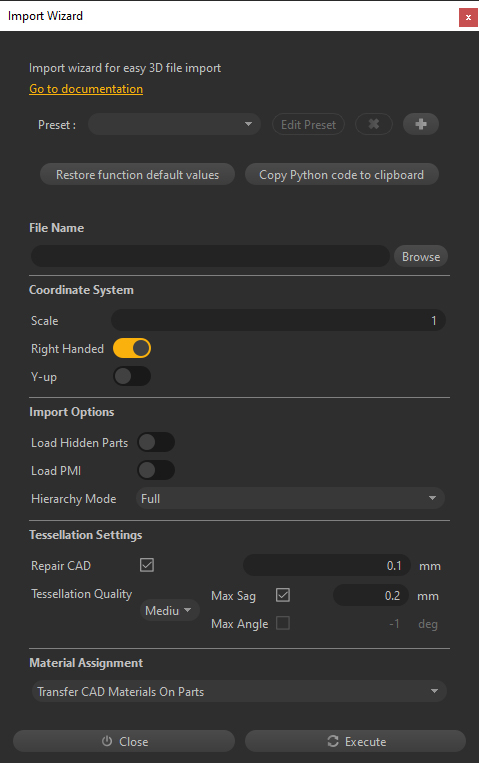Check the Max Angle checkbox
Image resolution: width=479 pixels, height=763 pixels.
click(x=283, y=623)
